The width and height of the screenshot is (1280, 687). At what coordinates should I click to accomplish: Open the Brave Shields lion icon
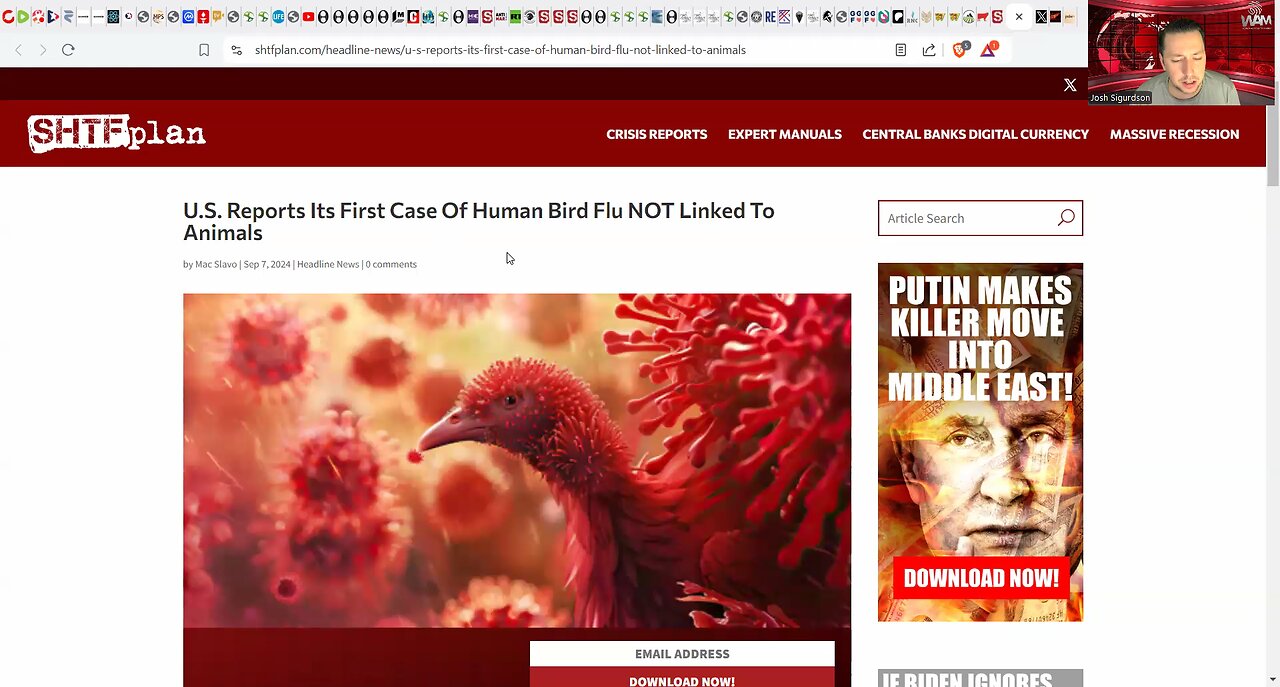(959, 50)
